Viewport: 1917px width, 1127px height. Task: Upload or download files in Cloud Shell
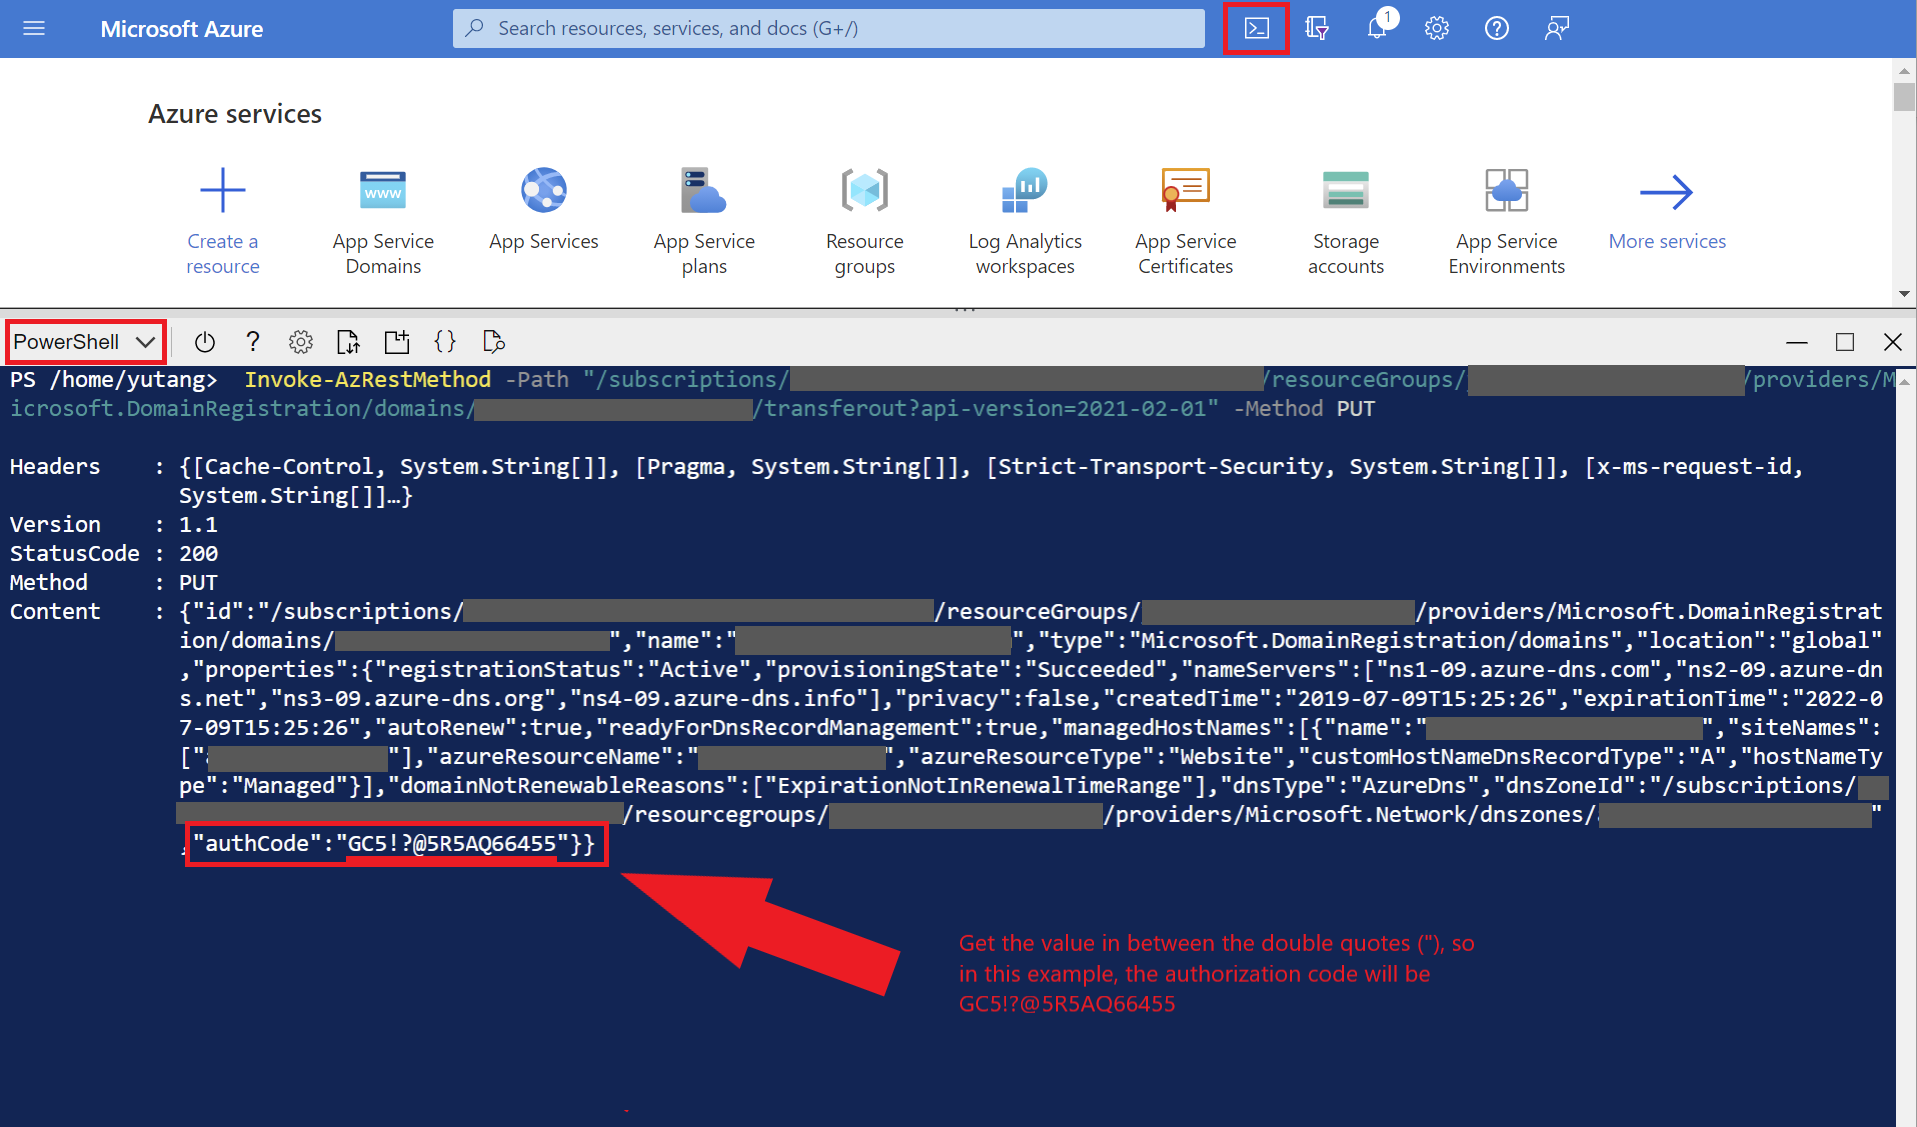[x=348, y=341]
